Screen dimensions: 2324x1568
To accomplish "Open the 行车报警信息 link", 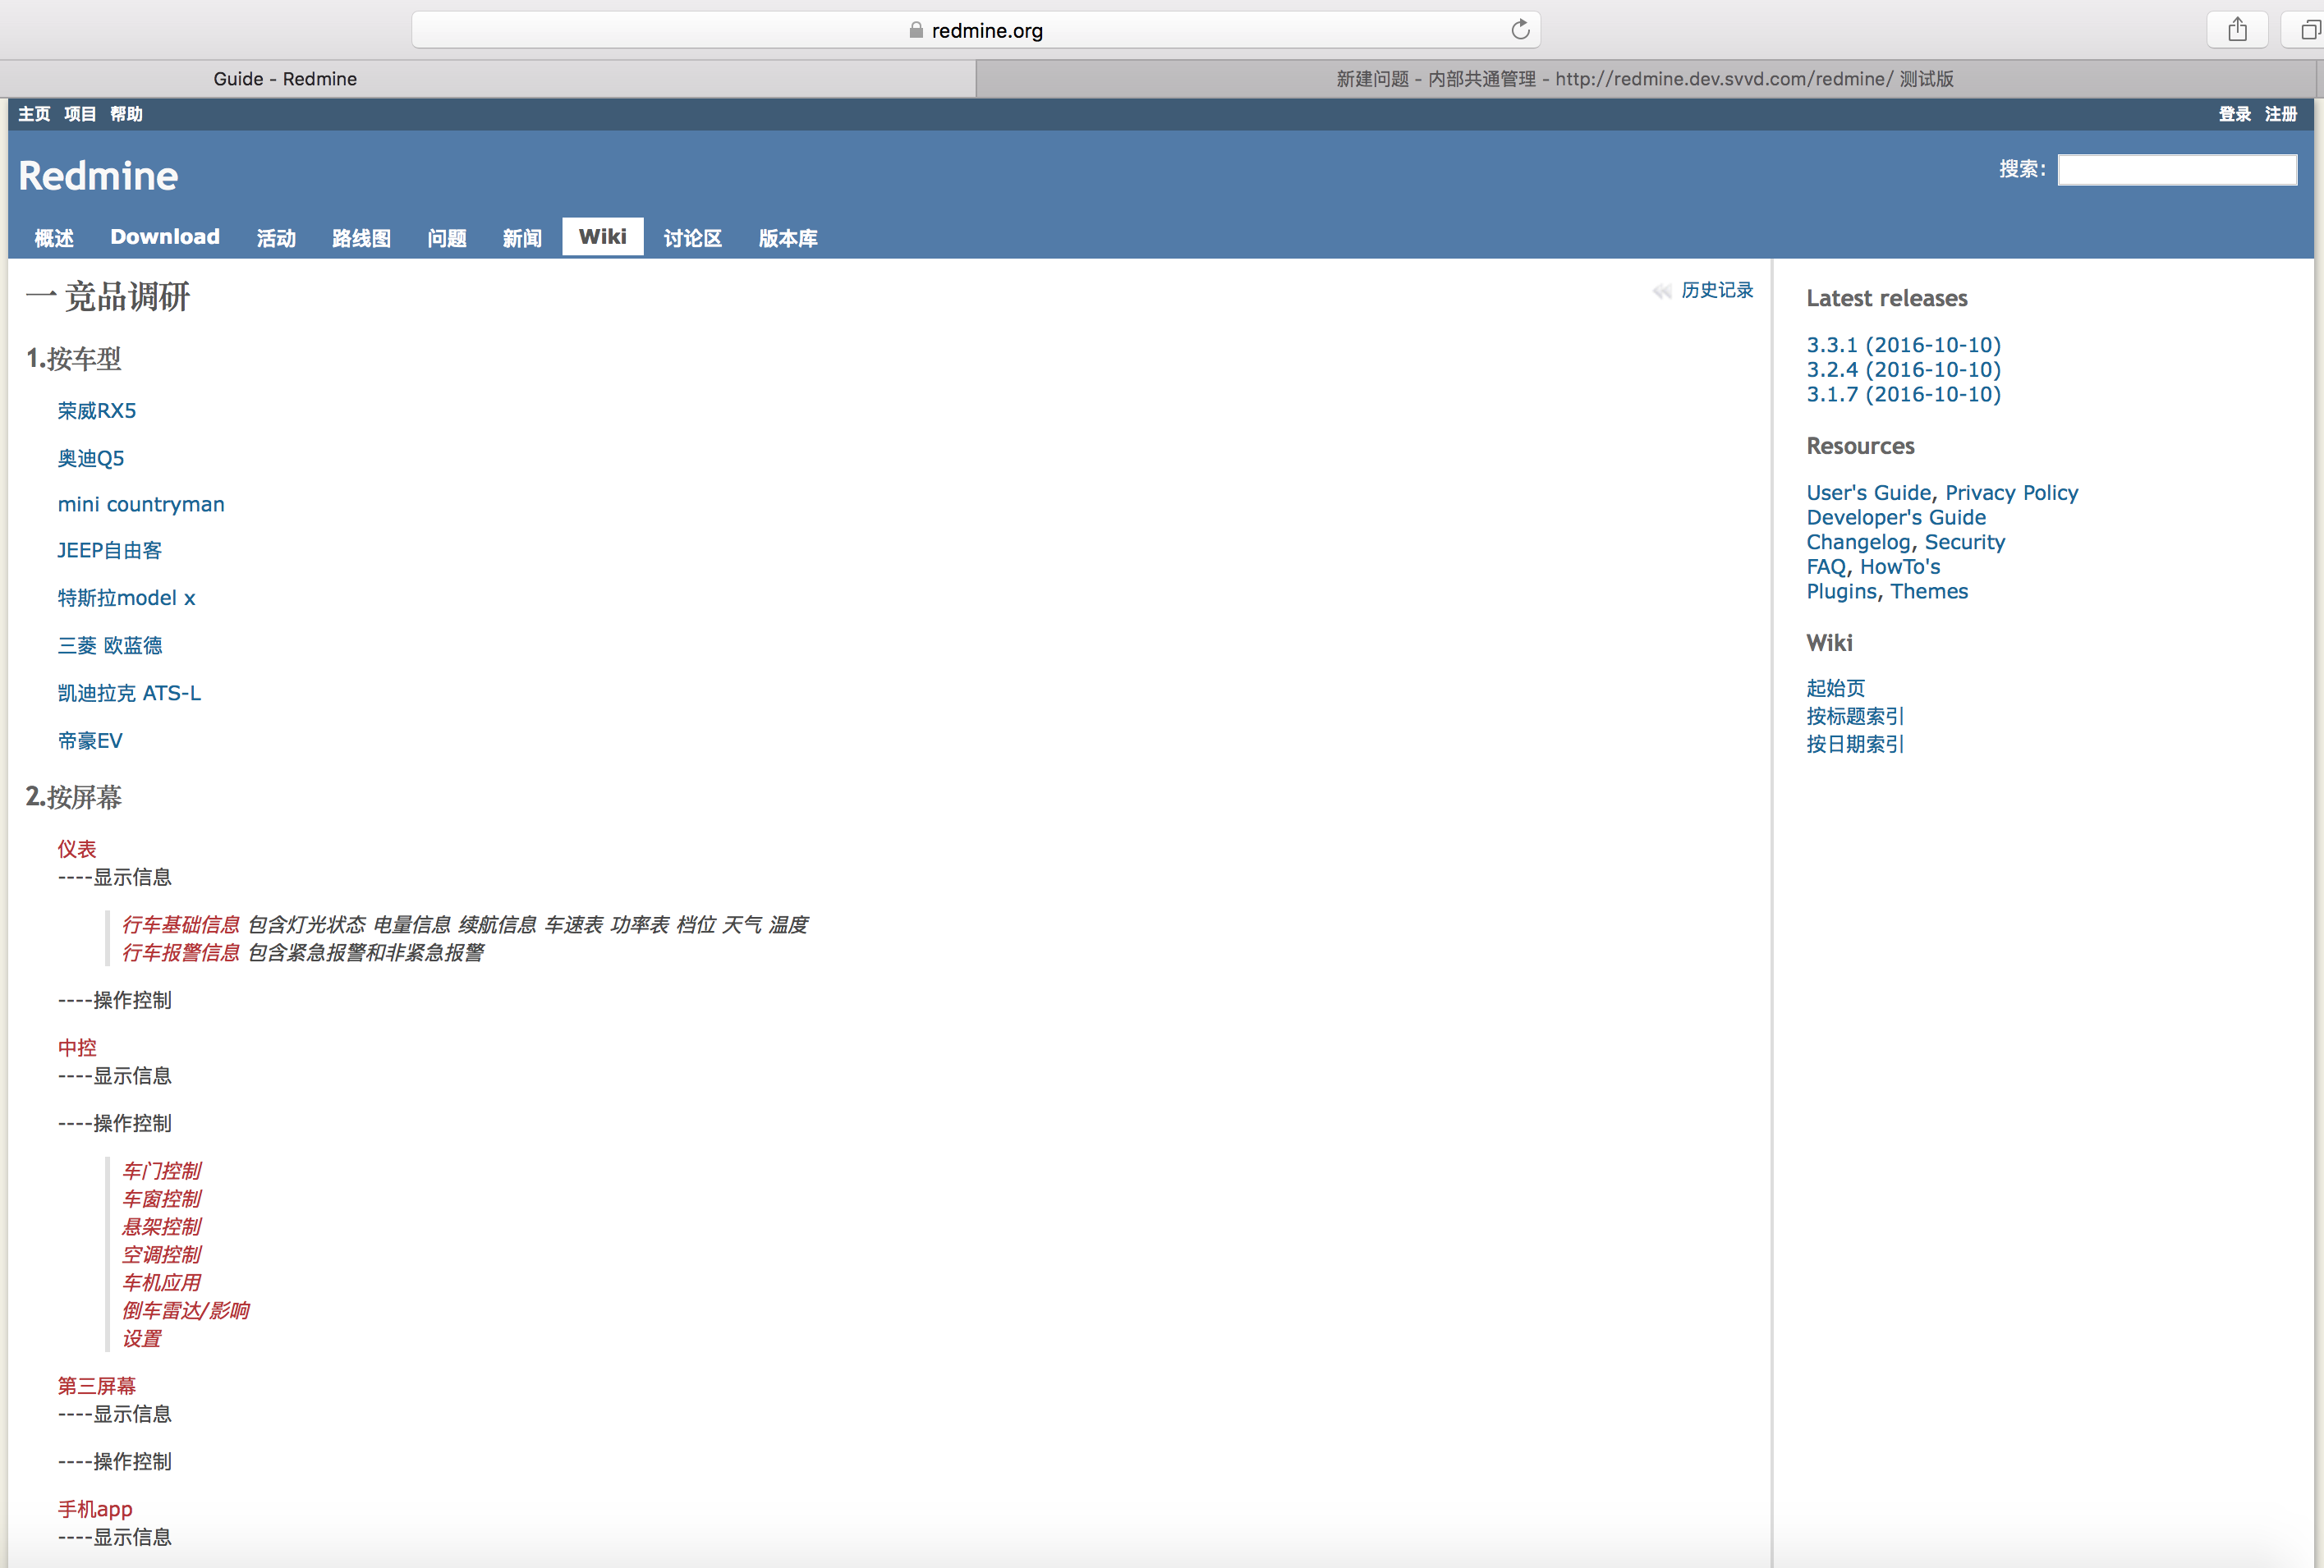I will point(181,953).
